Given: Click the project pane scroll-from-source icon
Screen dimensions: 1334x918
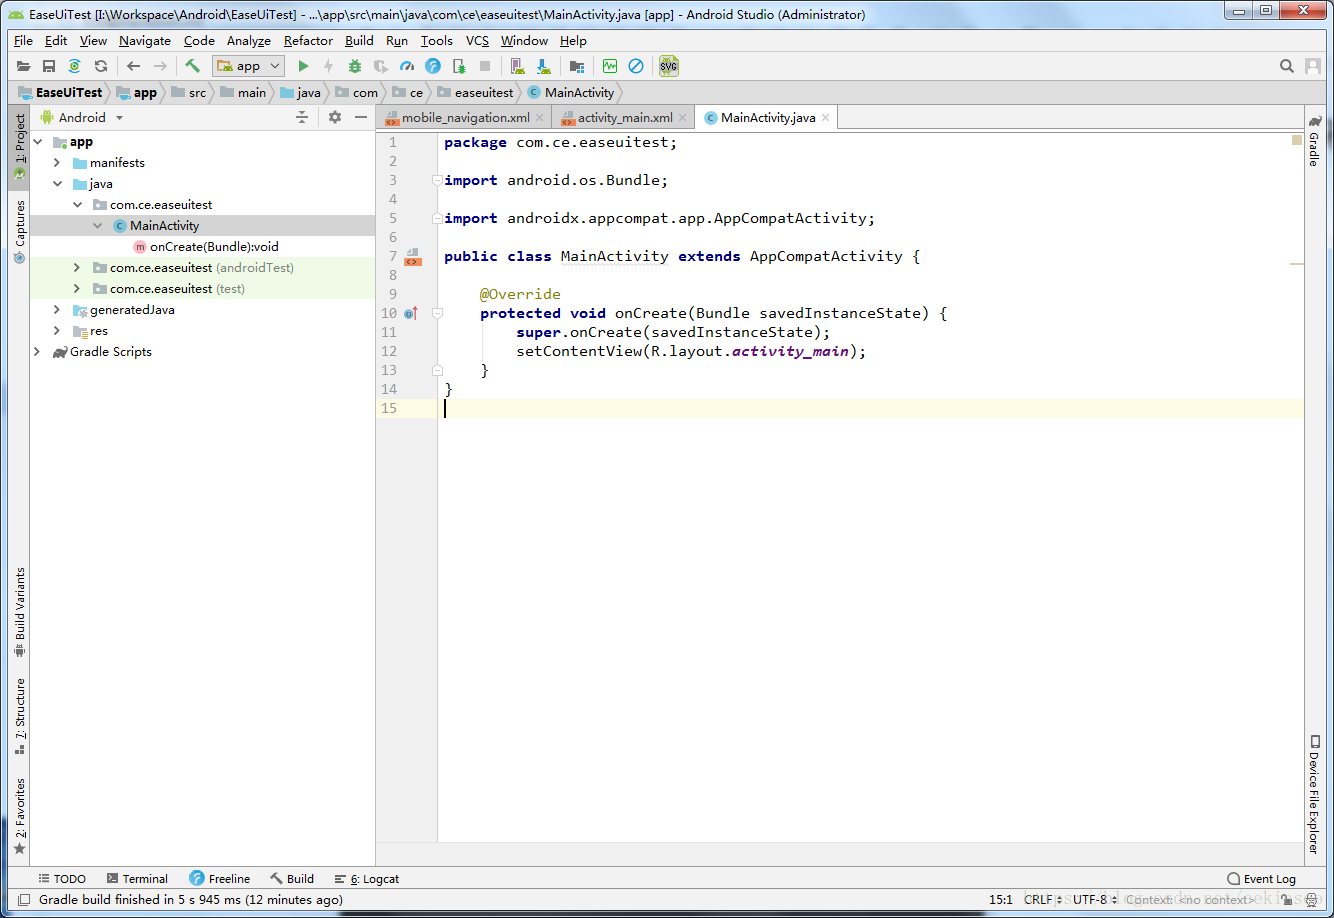Looking at the screenshot, I should [x=302, y=117].
